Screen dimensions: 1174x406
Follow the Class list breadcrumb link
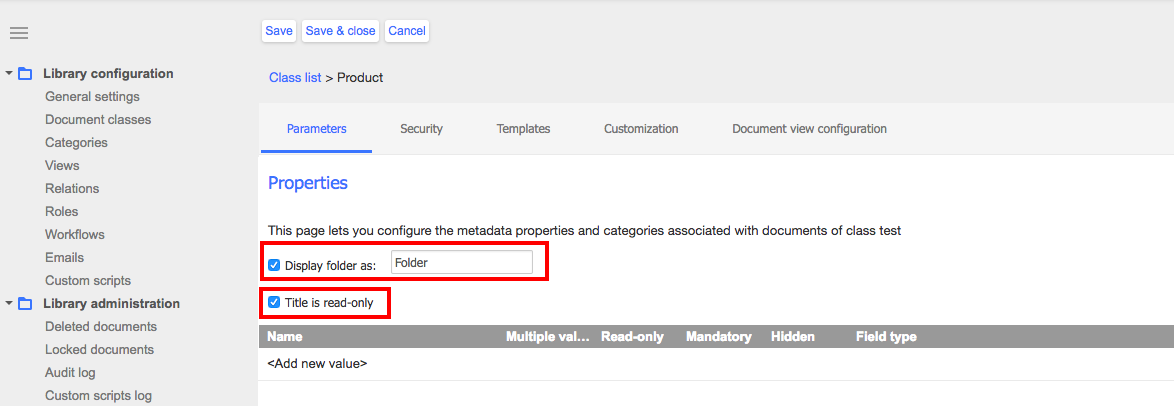(x=295, y=78)
